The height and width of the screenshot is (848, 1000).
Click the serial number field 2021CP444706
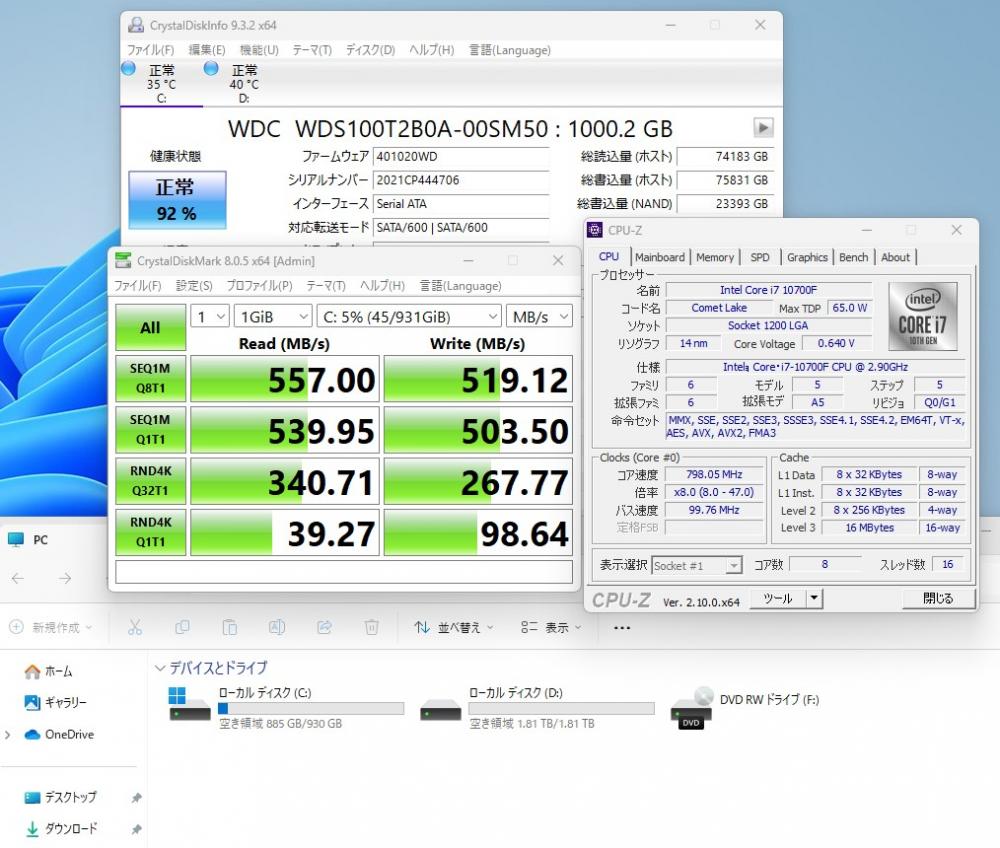[x=461, y=180]
